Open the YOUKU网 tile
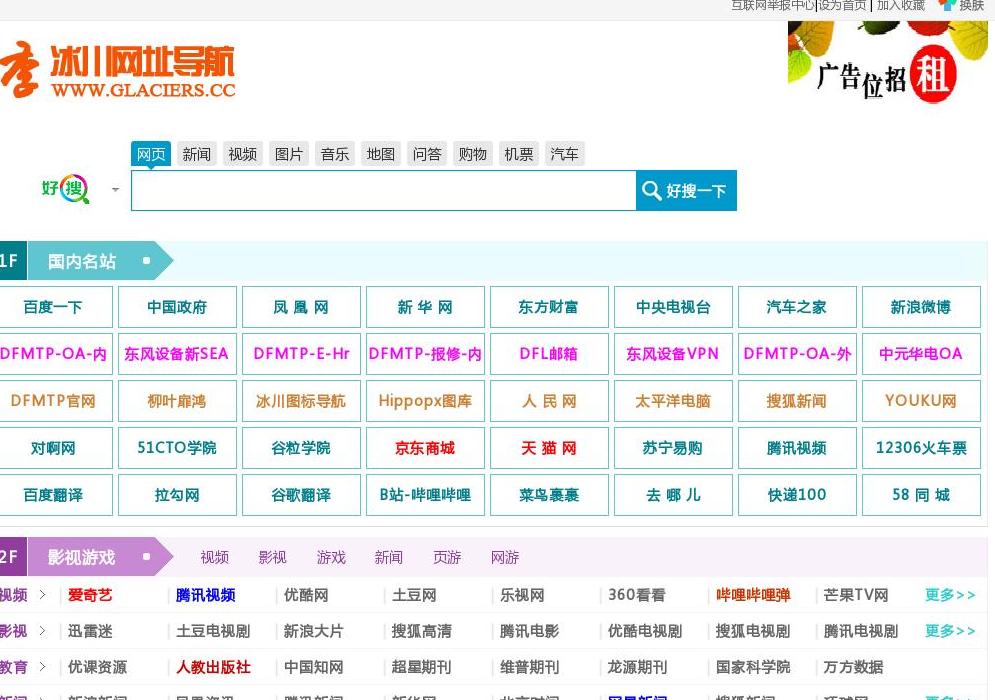Screen dimensions: 995x700 tap(921, 401)
